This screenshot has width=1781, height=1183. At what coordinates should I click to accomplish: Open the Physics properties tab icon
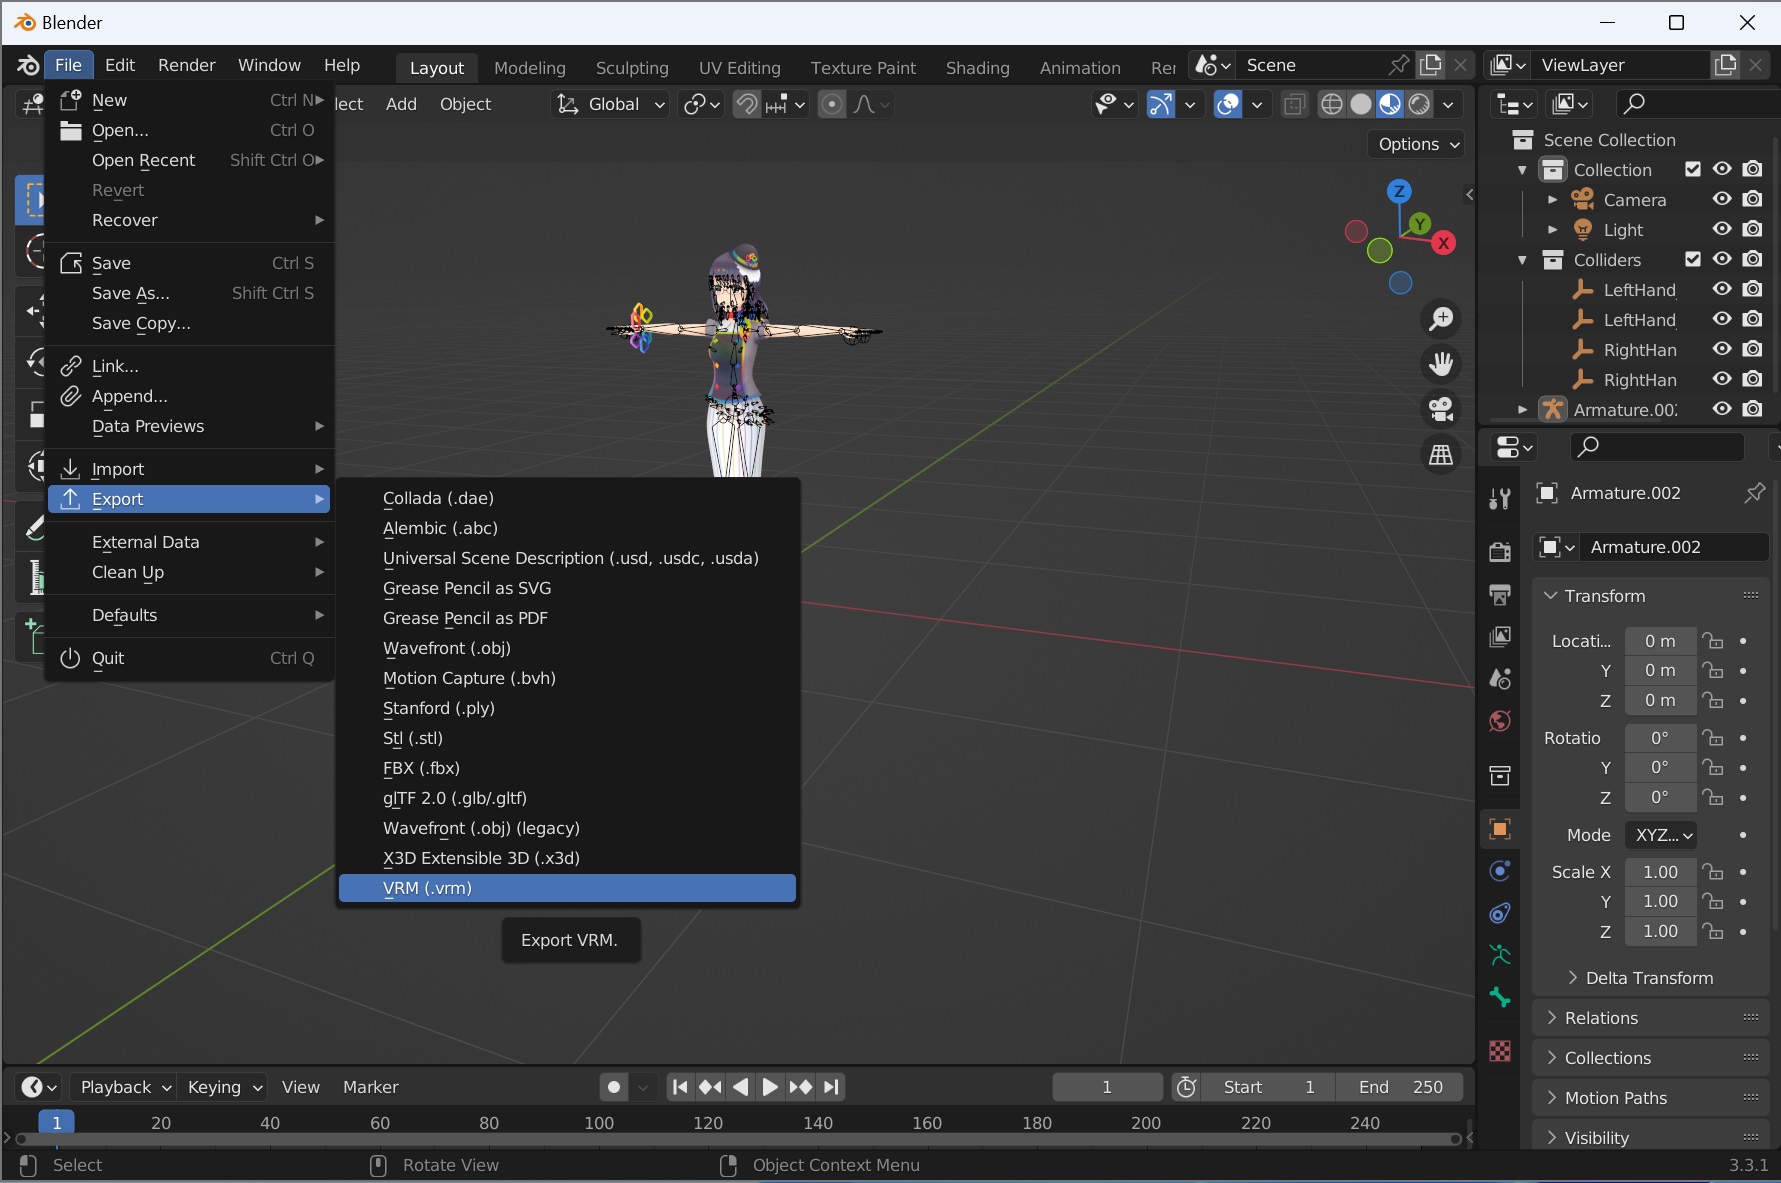[x=1500, y=871]
